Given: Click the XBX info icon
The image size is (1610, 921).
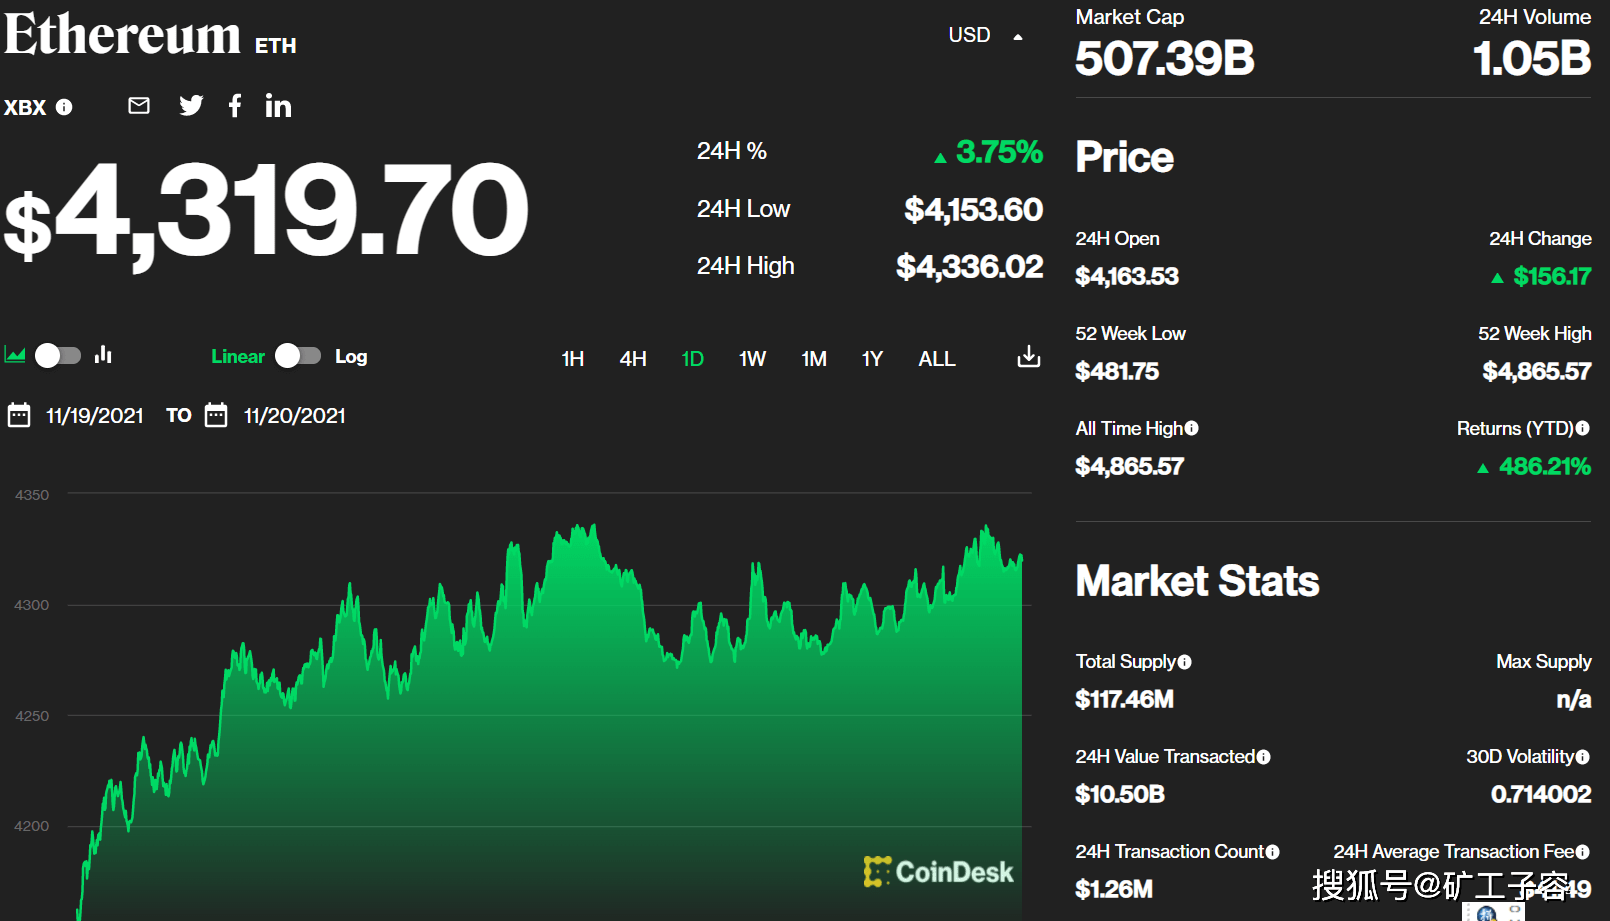Looking at the screenshot, I should tap(64, 107).
